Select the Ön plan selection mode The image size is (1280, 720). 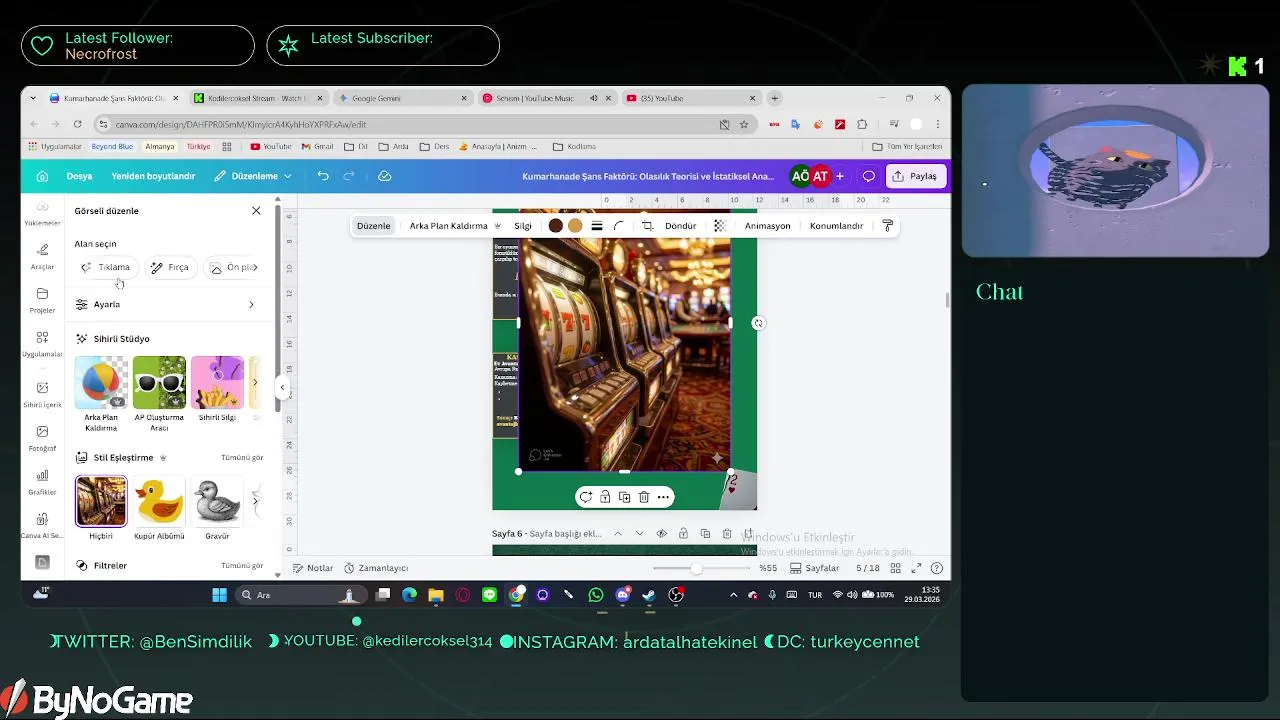[x=233, y=267]
